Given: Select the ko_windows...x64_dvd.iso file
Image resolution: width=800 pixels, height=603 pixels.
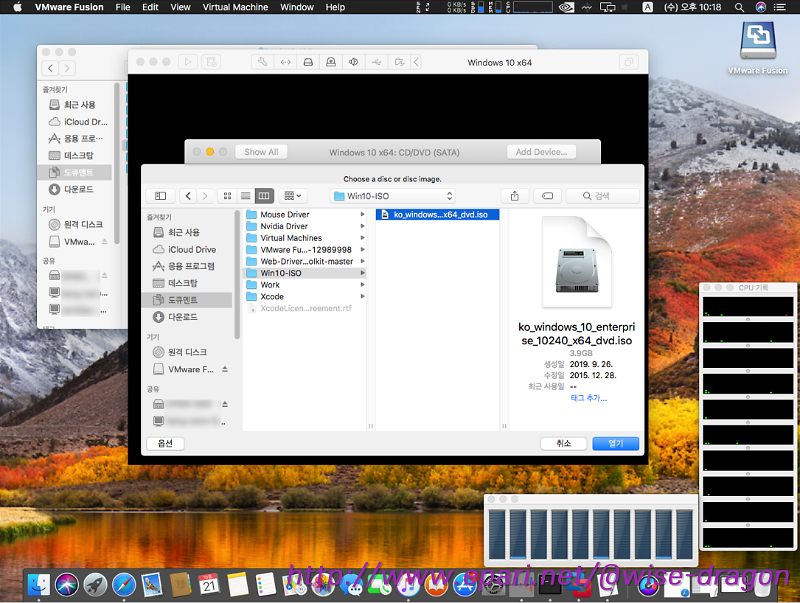Looking at the screenshot, I should tap(437, 214).
